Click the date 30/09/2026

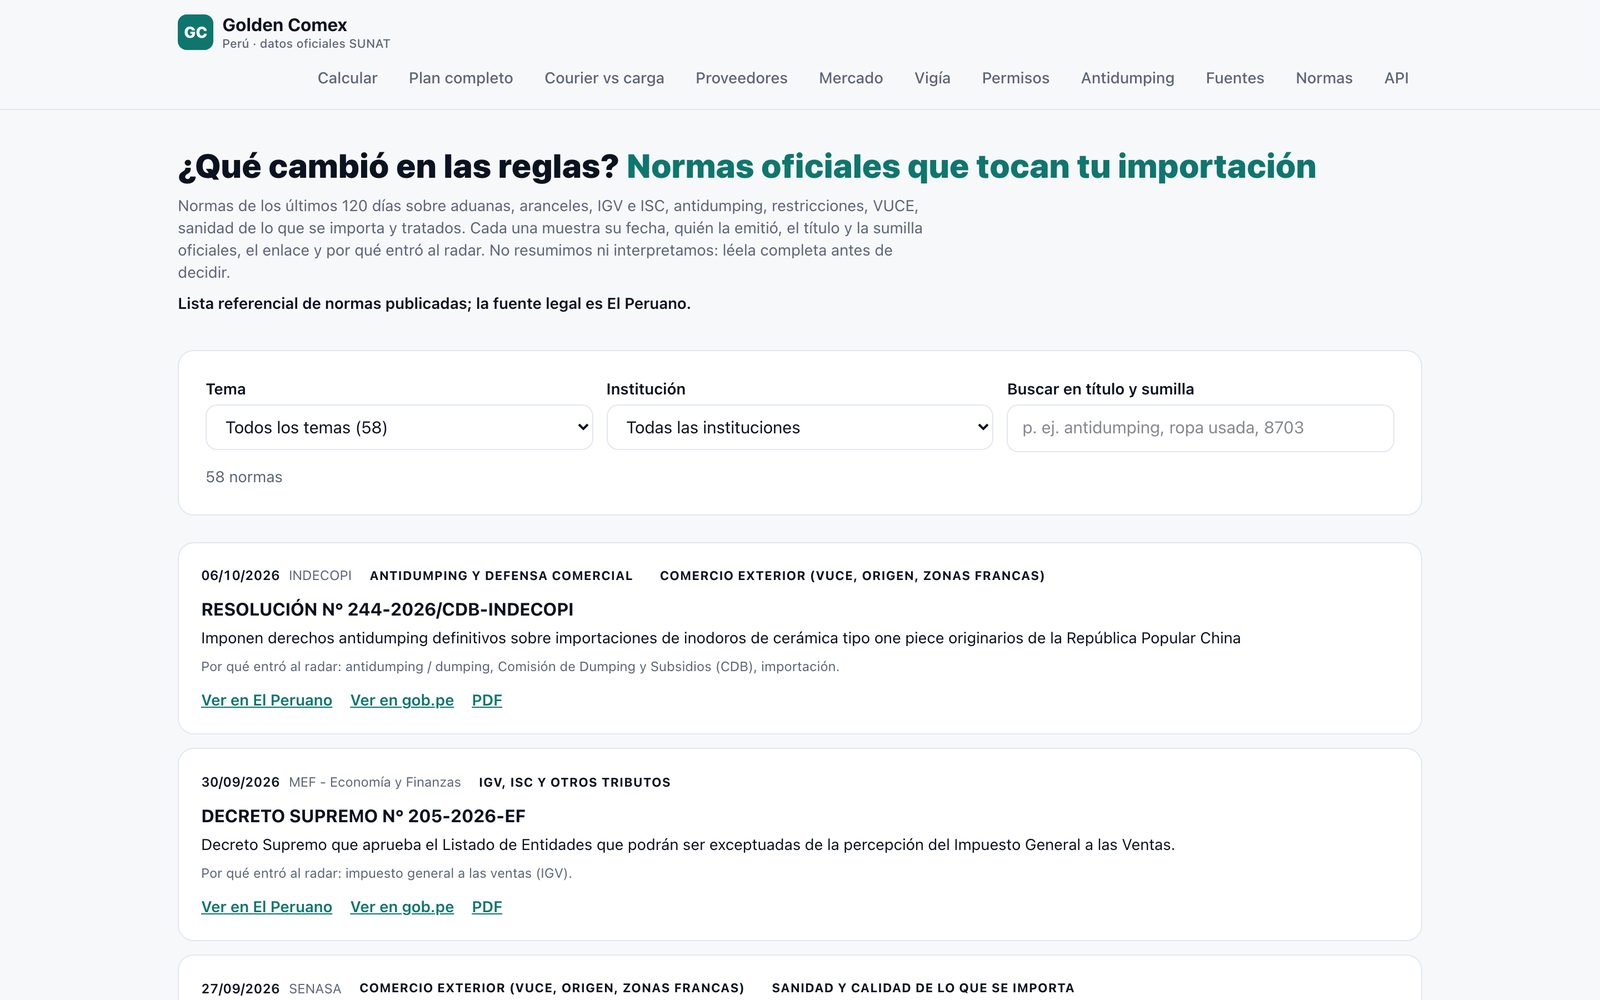(x=240, y=783)
